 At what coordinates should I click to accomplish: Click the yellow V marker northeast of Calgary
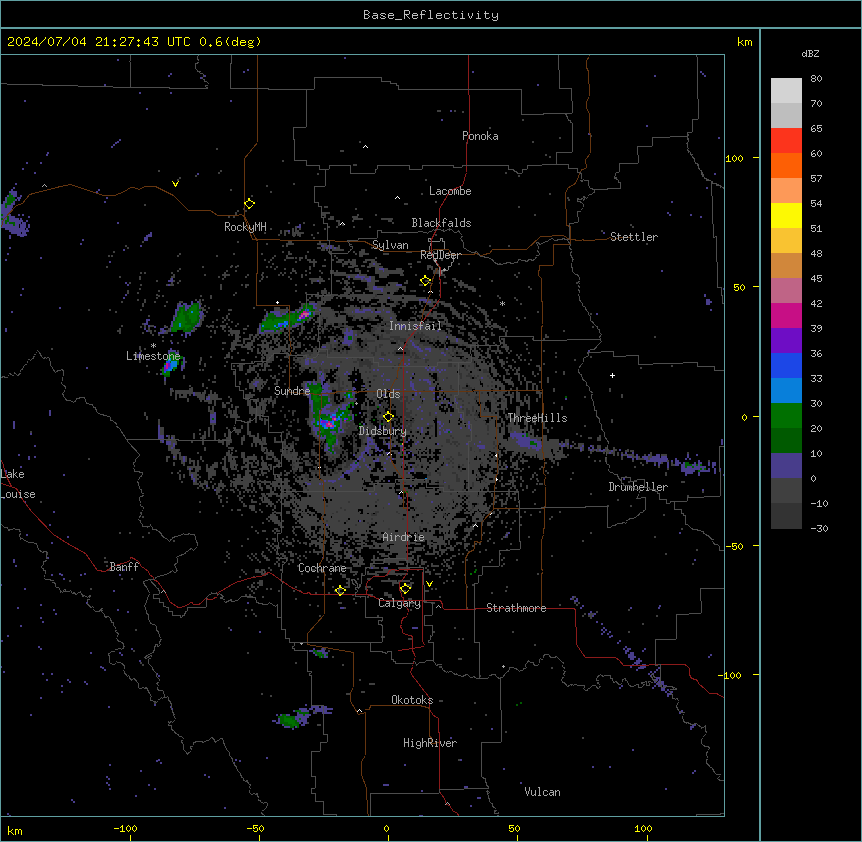[x=429, y=584]
